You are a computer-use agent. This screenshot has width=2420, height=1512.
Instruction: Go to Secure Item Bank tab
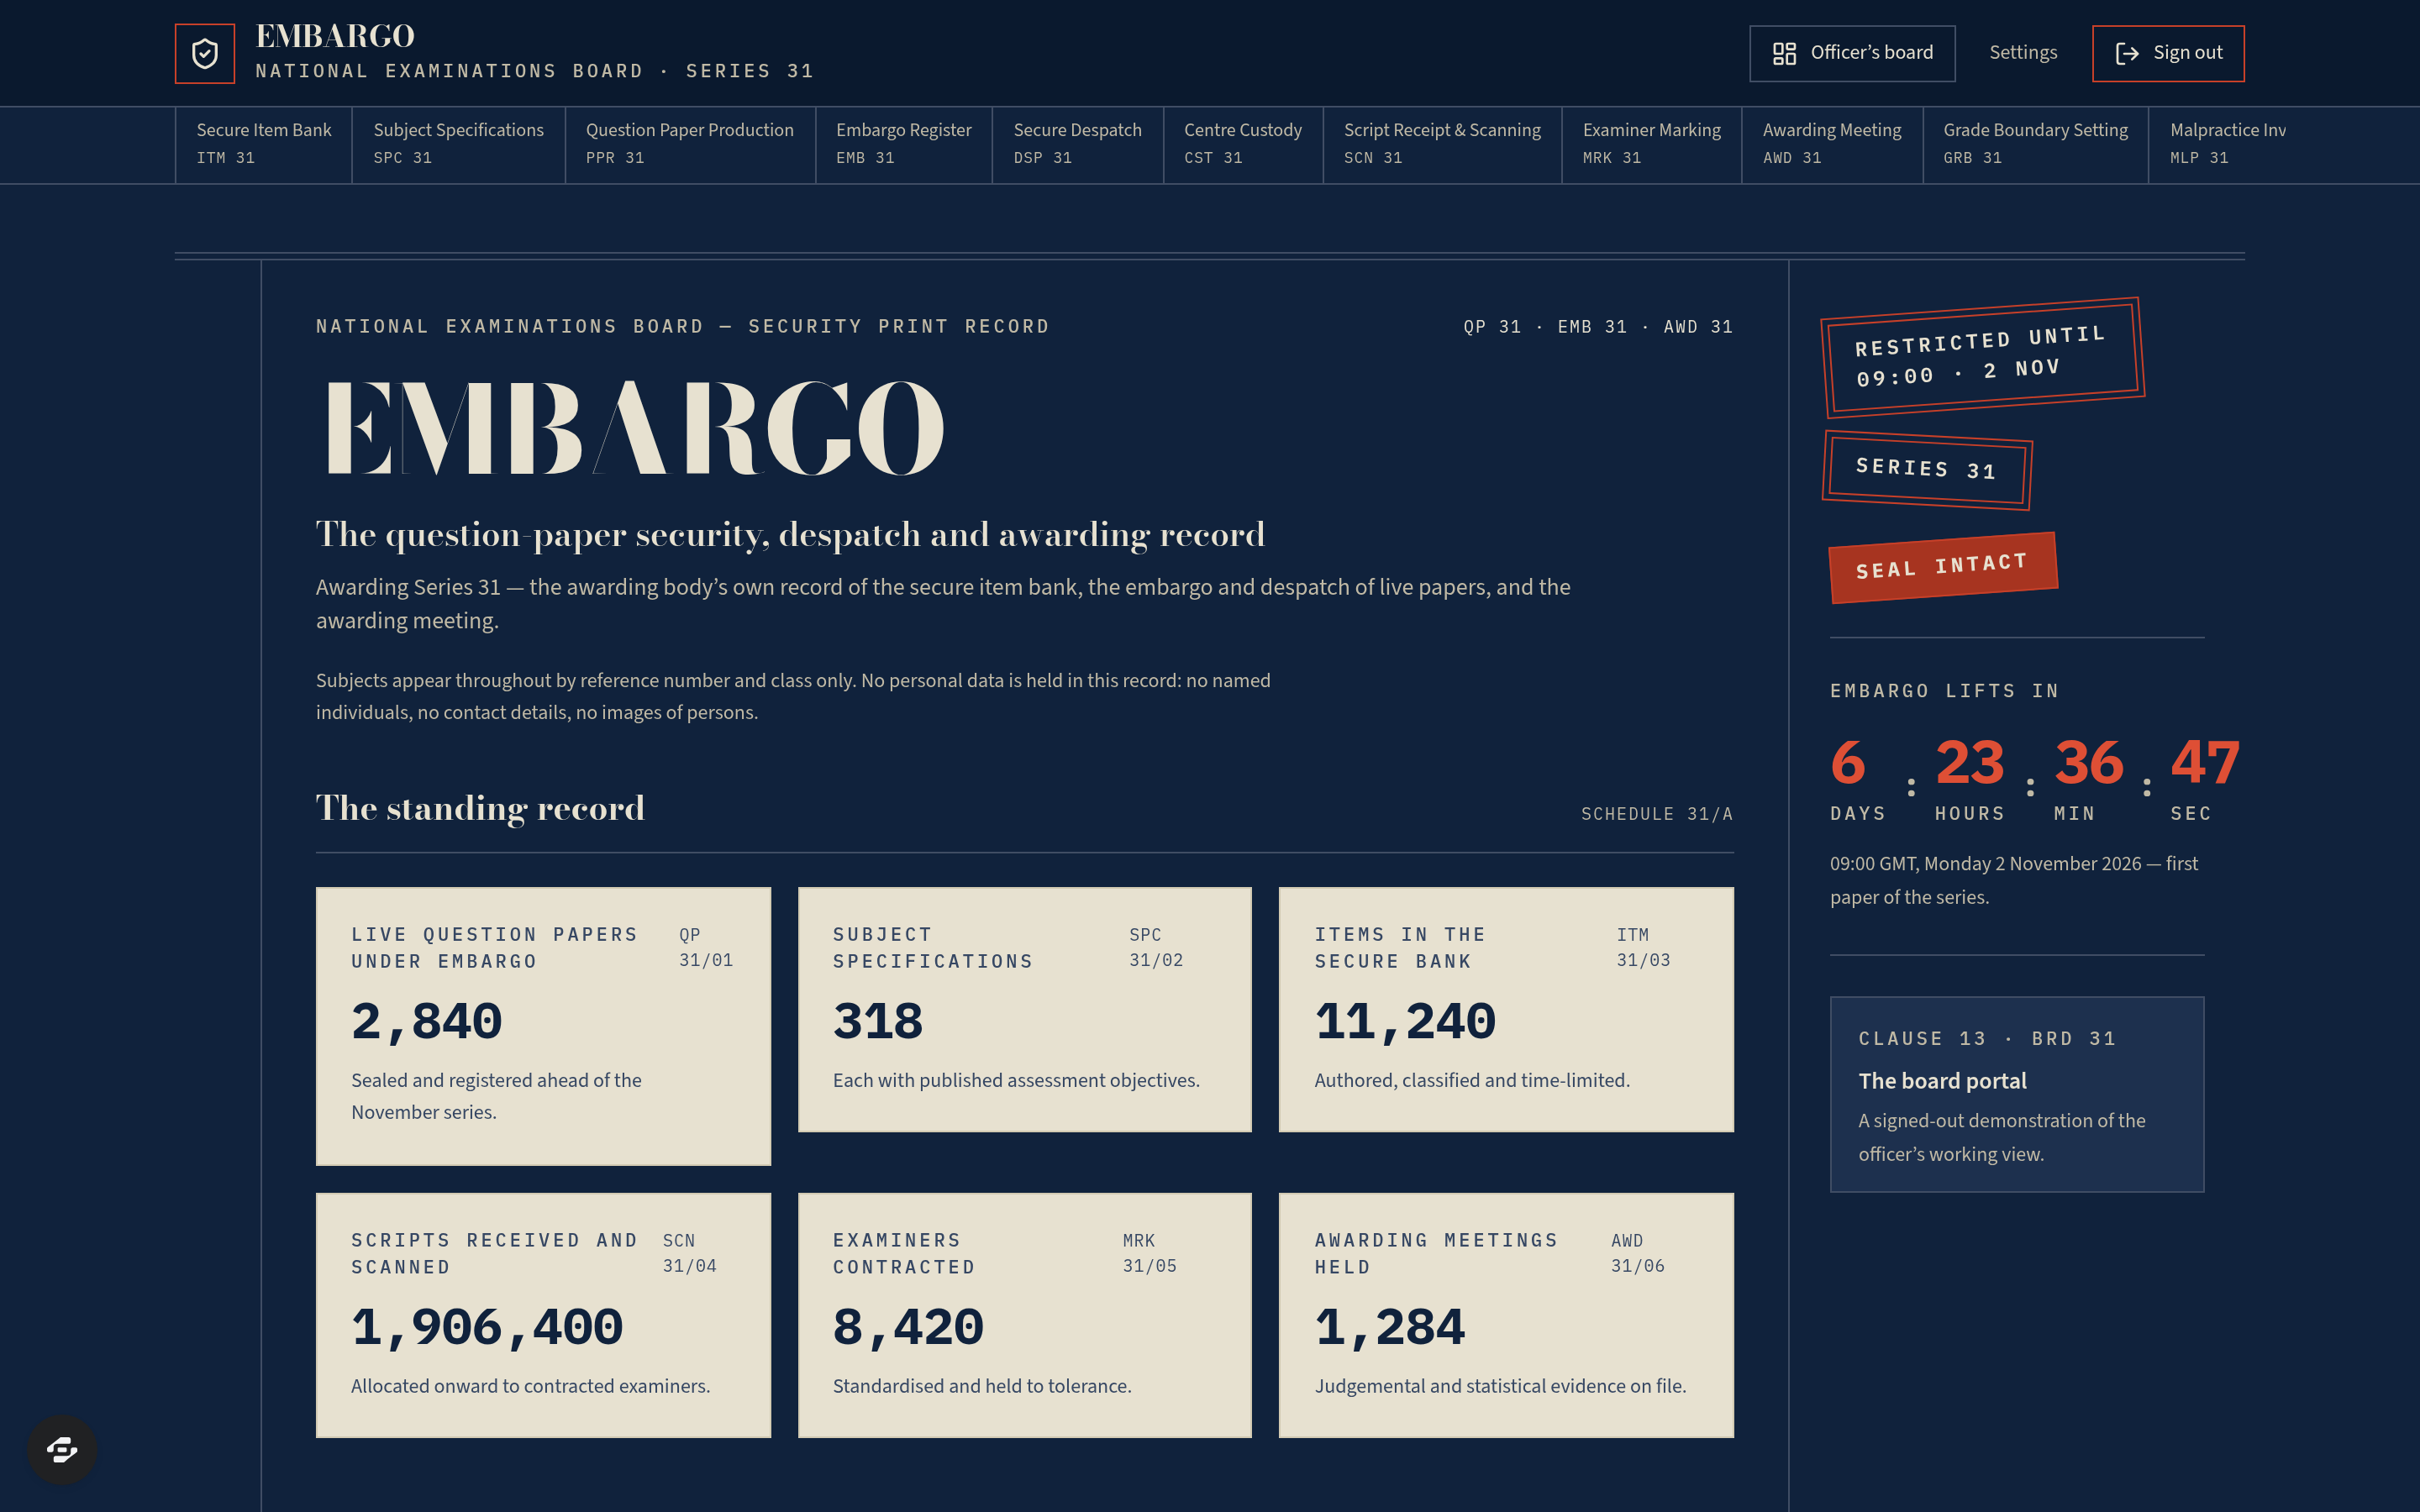pos(264,144)
